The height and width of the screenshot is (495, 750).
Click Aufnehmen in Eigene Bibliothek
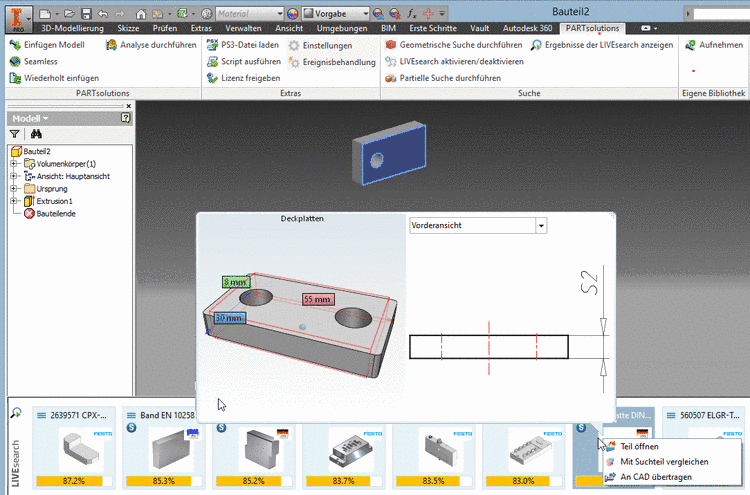point(714,45)
